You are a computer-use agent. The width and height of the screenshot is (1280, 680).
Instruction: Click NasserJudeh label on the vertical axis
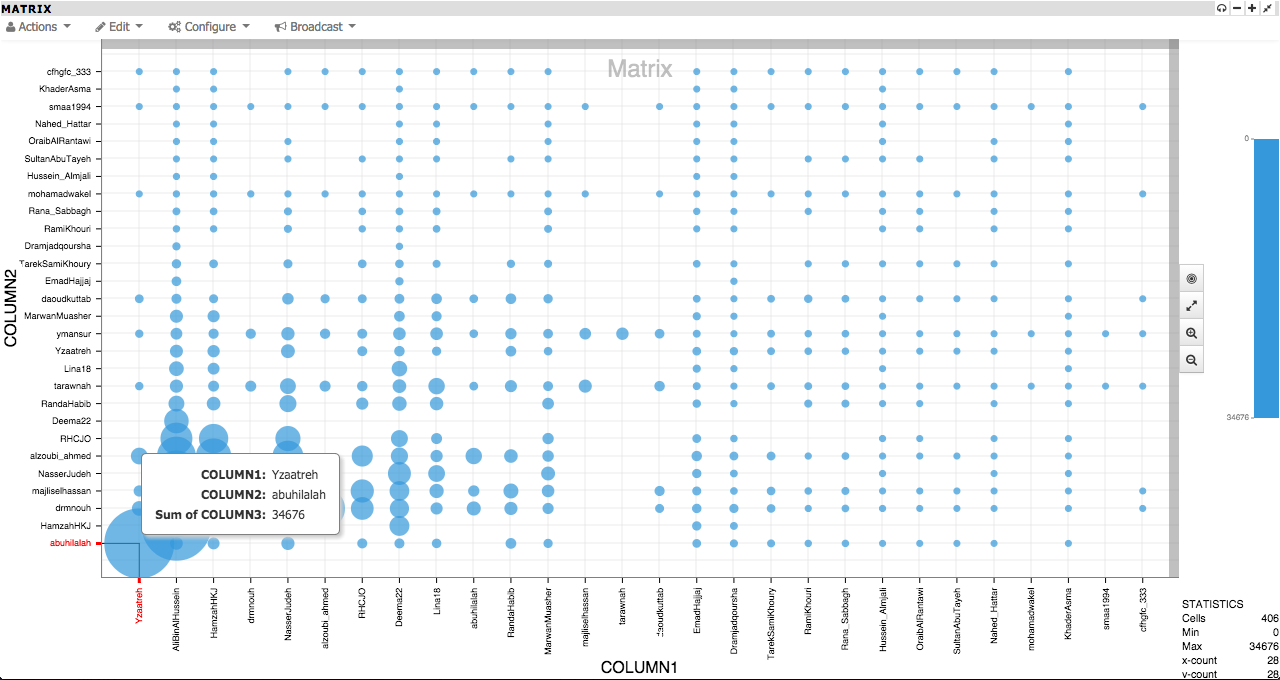tap(65, 473)
